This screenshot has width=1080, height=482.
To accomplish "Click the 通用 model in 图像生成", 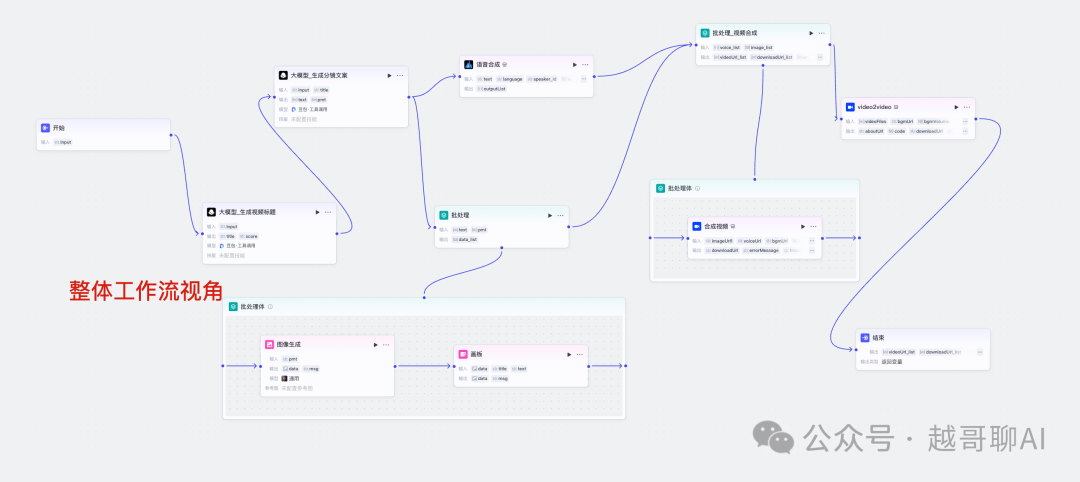I will (x=291, y=379).
